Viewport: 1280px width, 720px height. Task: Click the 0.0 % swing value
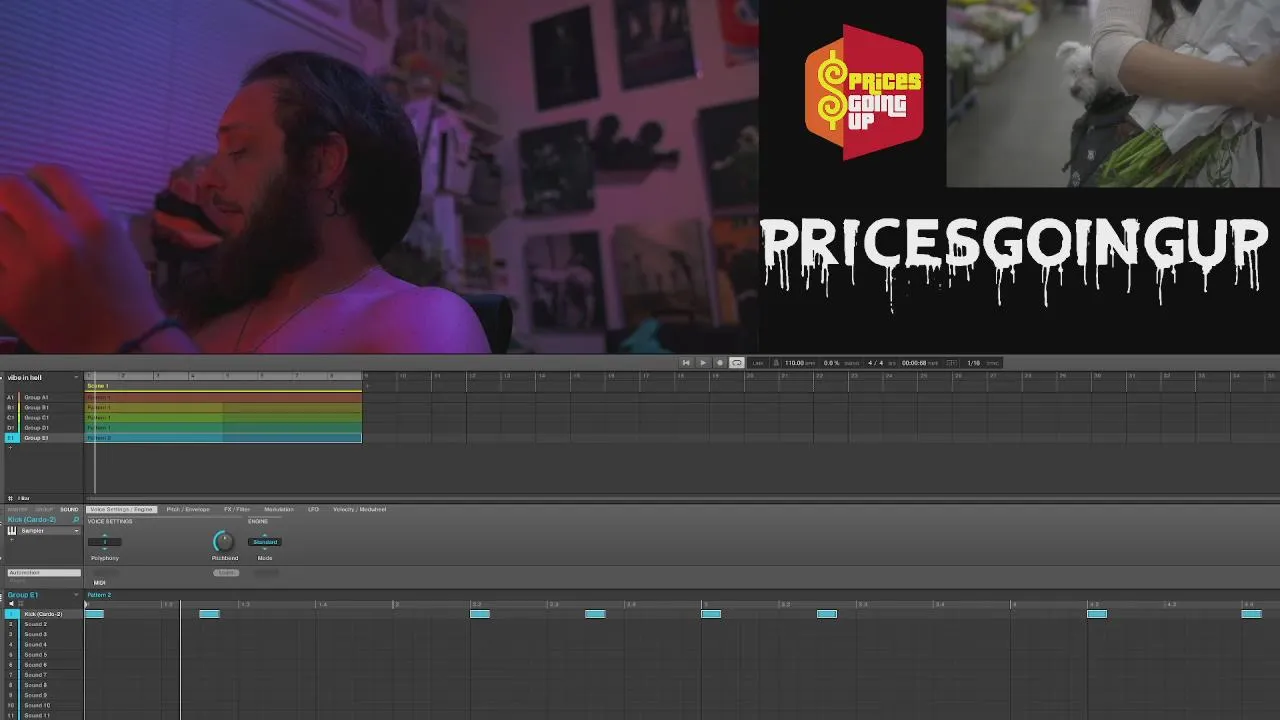(x=831, y=363)
